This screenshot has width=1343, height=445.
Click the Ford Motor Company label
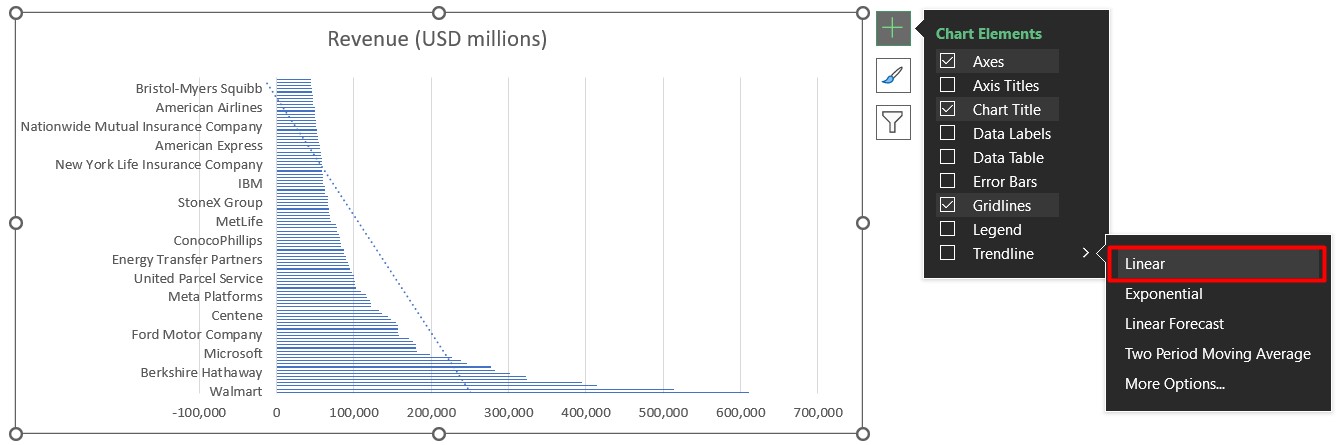click(x=197, y=334)
